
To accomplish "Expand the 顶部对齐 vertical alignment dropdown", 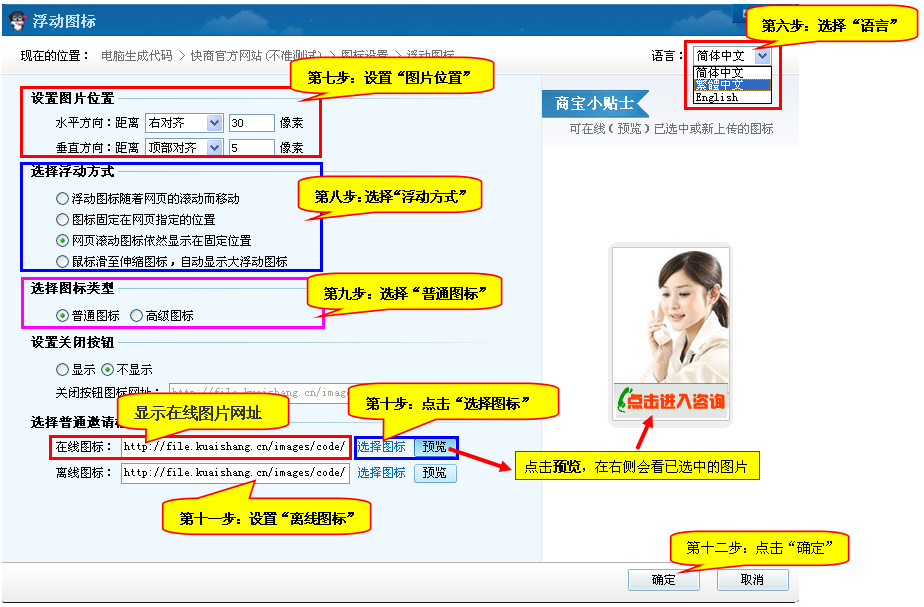I will coord(214,148).
